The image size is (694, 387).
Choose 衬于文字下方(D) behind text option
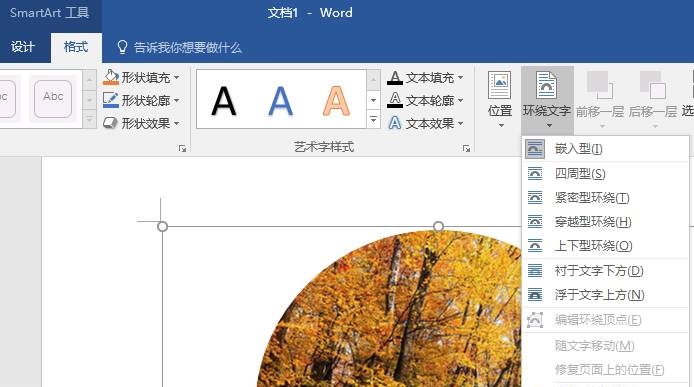[x=605, y=271]
